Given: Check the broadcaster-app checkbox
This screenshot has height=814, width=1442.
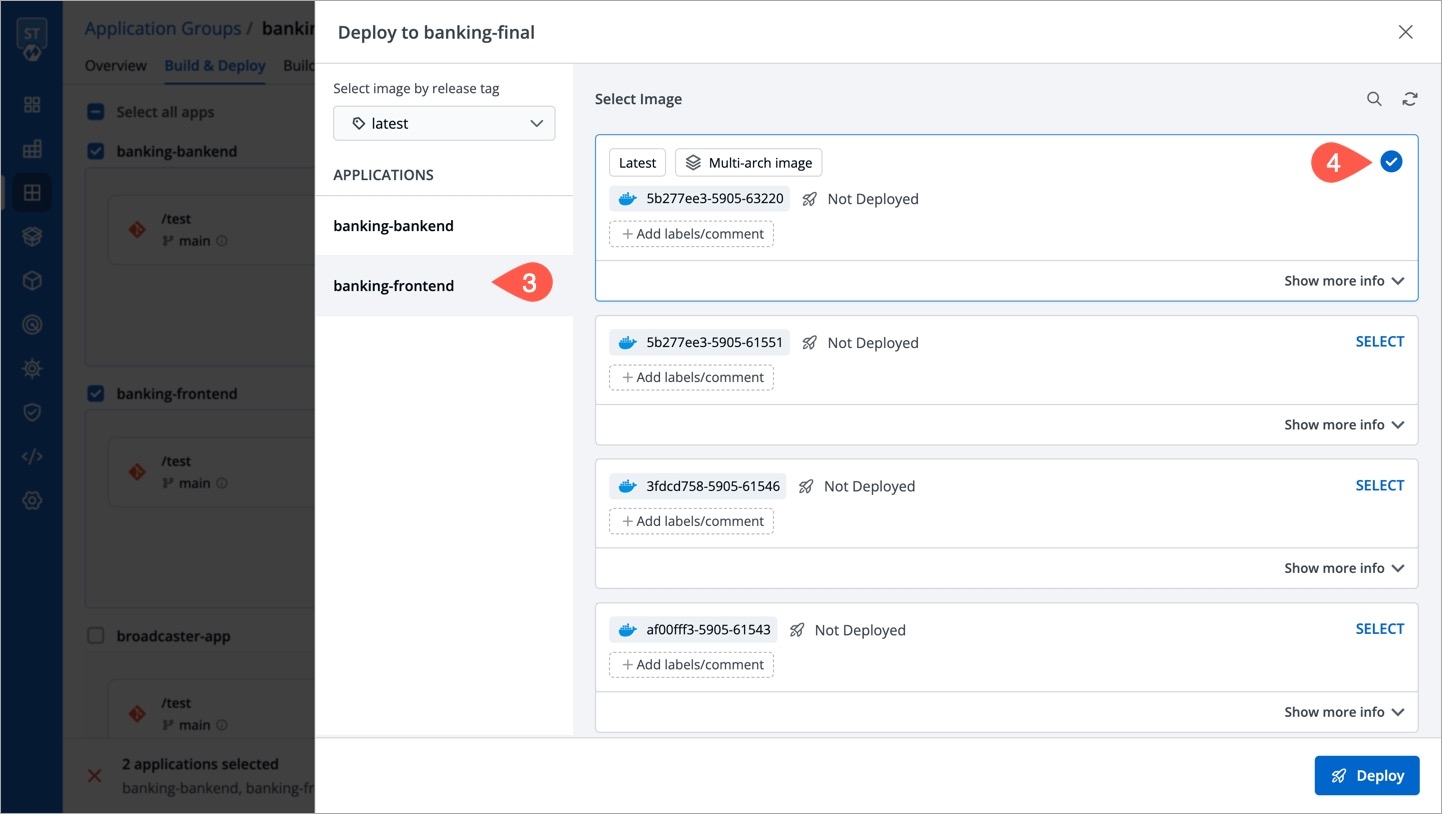Looking at the screenshot, I should point(96,636).
